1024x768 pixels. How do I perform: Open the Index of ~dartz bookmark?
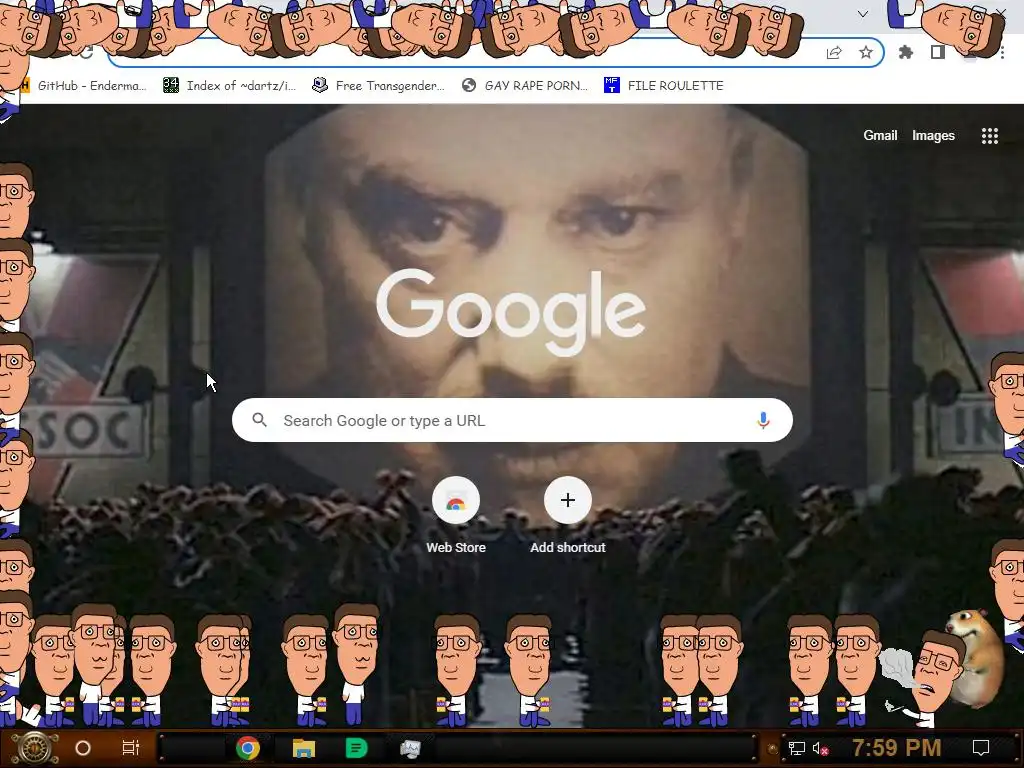tap(229, 86)
